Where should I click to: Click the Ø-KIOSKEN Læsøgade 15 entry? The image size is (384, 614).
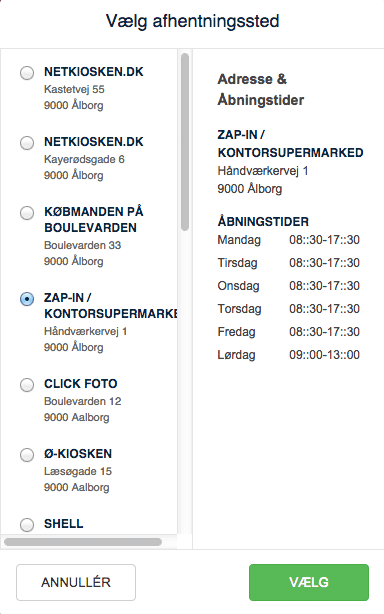[78, 470]
